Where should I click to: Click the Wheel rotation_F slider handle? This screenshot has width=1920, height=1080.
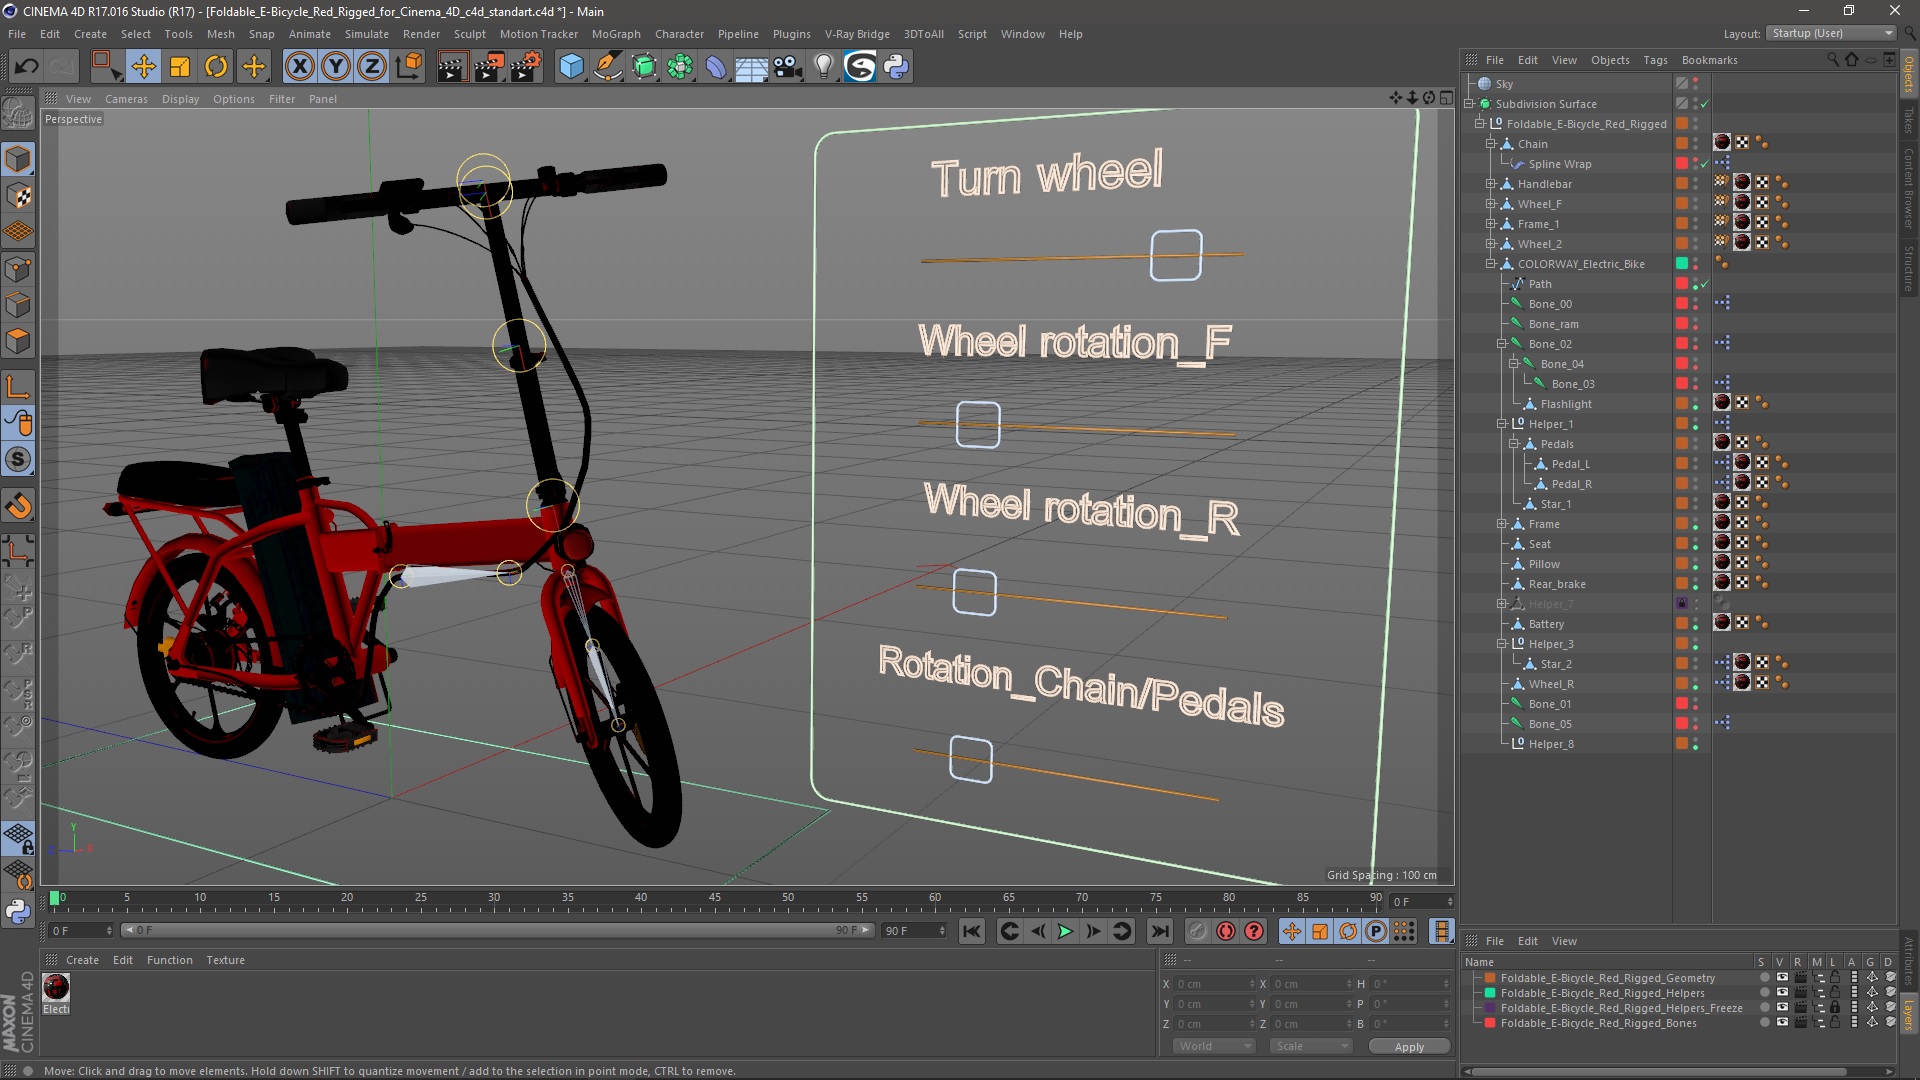pyautogui.click(x=978, y=424)
